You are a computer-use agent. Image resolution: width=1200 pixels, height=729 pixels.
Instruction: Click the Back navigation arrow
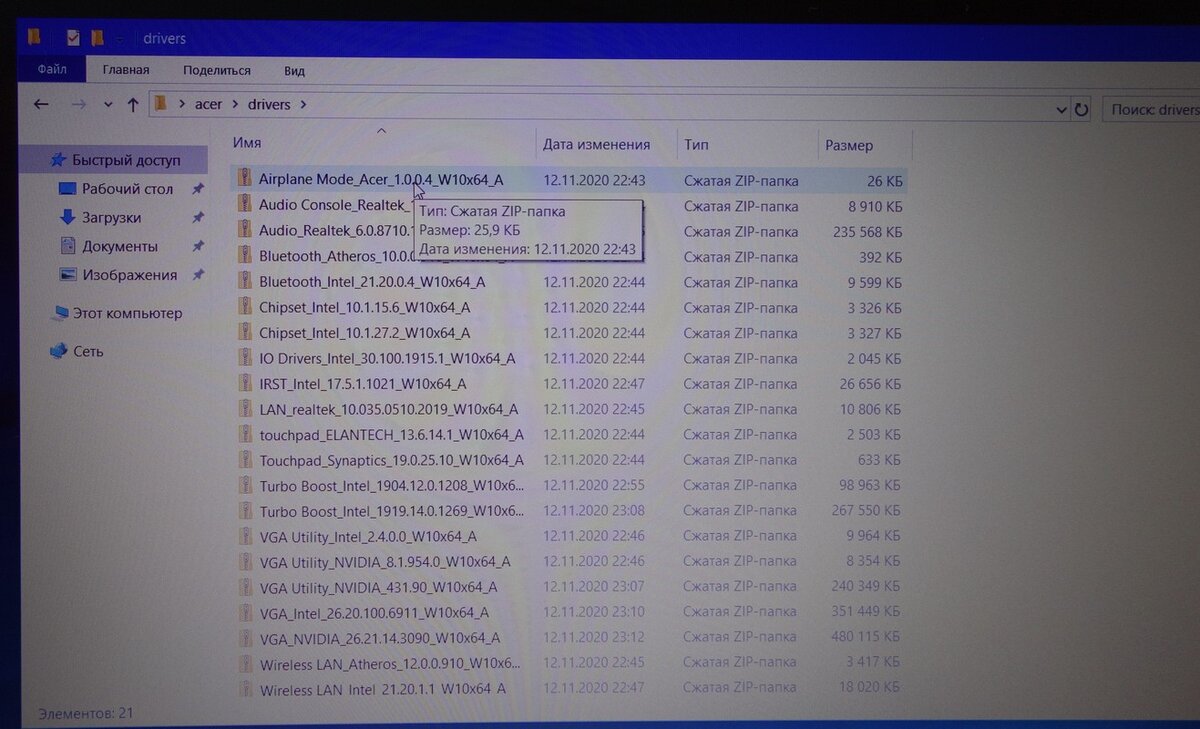[x=41, y=104]
